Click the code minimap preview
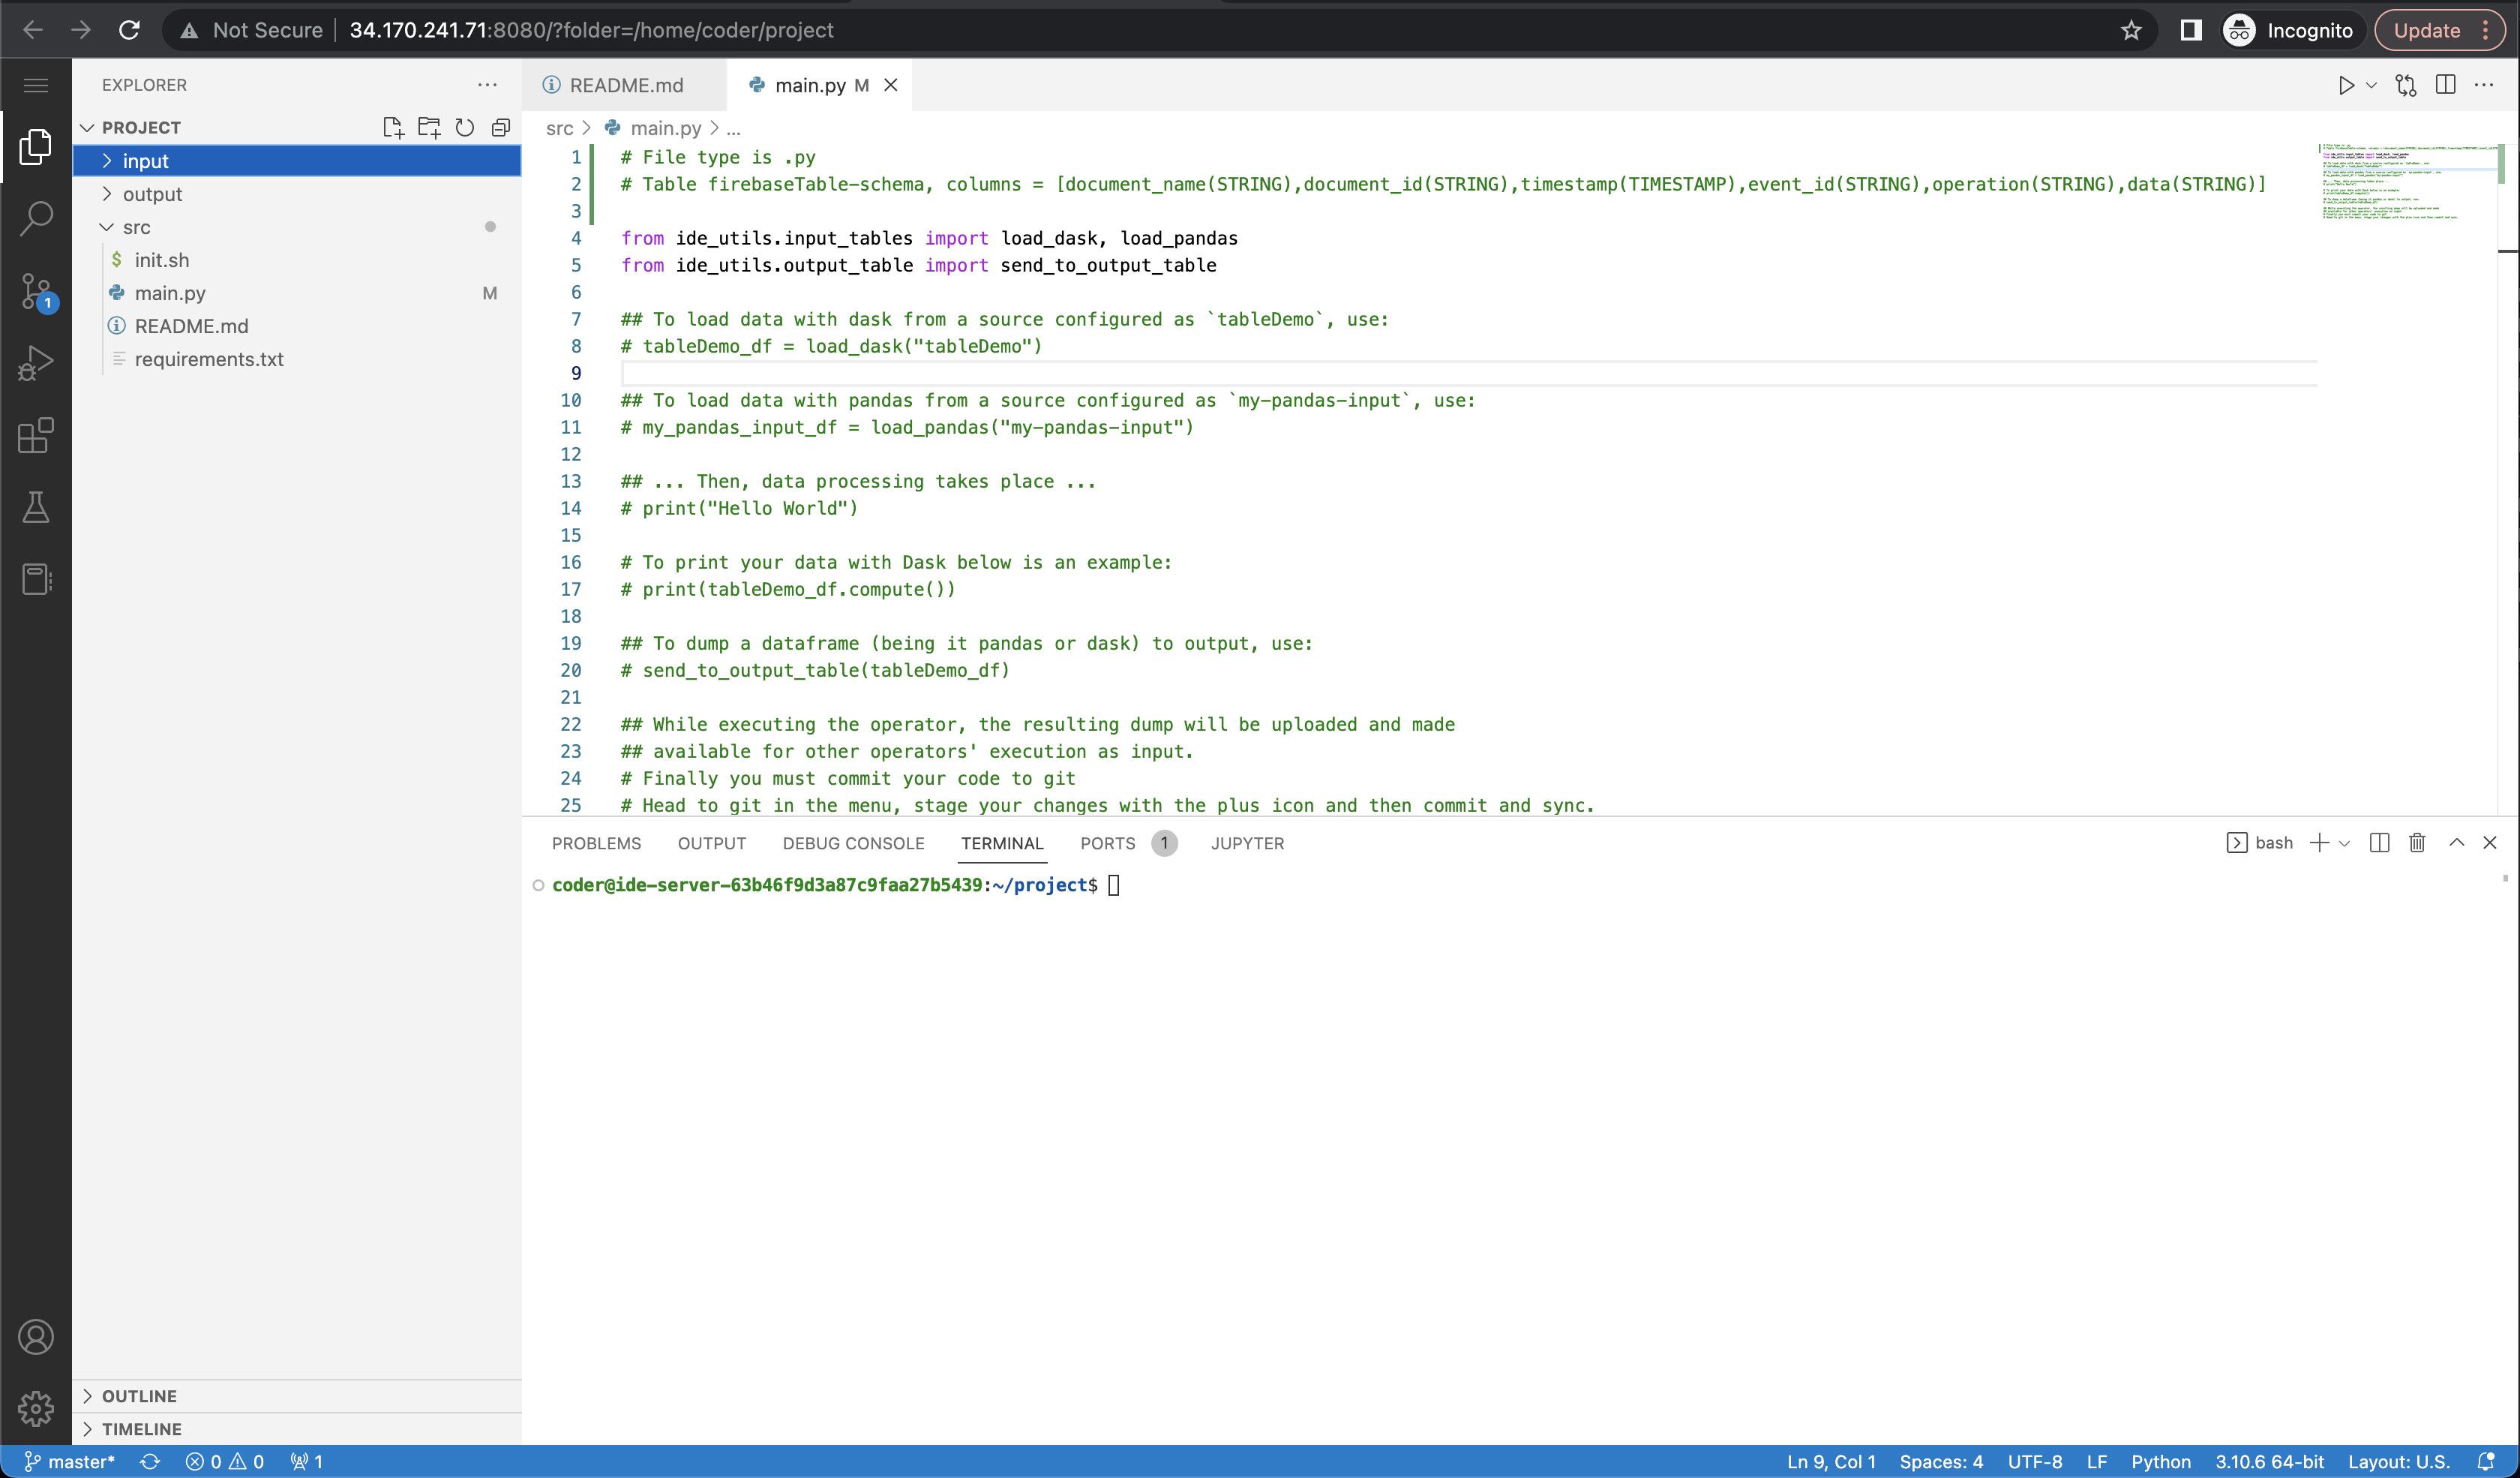Viewport: 2520px width, 1478px height. pos(2410,182)
